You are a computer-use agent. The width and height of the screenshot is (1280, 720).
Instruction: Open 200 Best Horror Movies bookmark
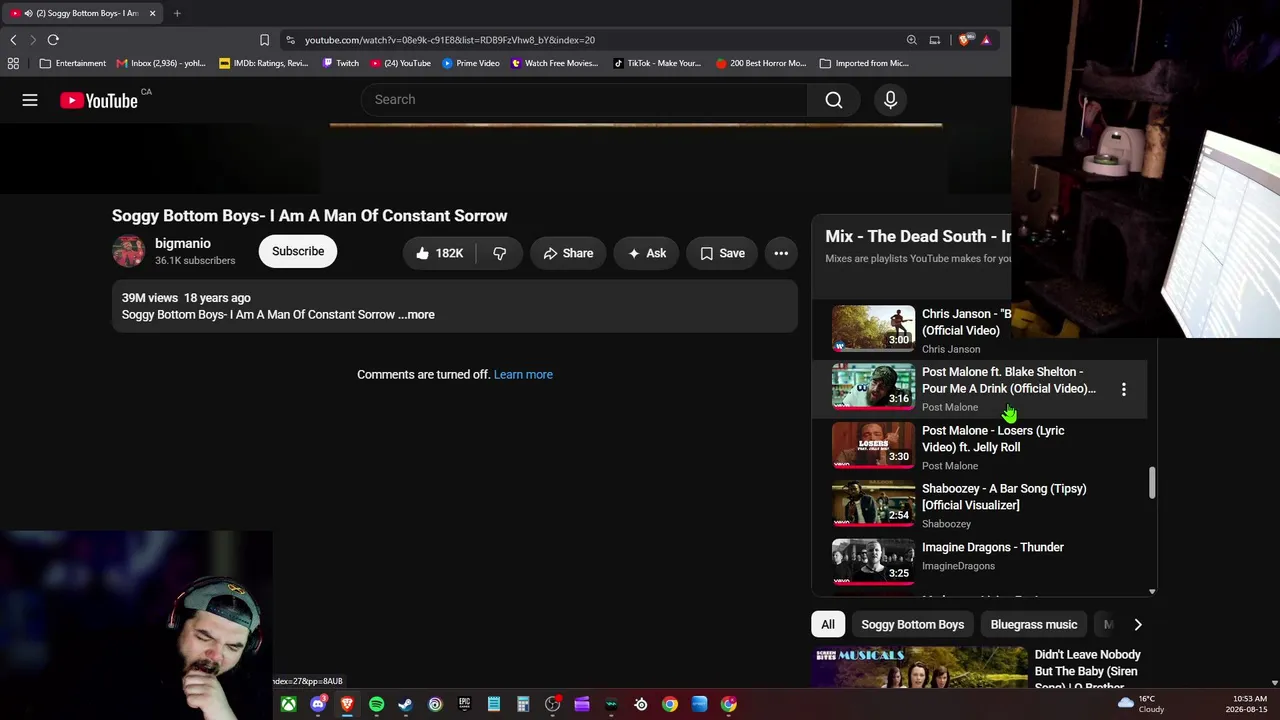click(x=761, y=63)
